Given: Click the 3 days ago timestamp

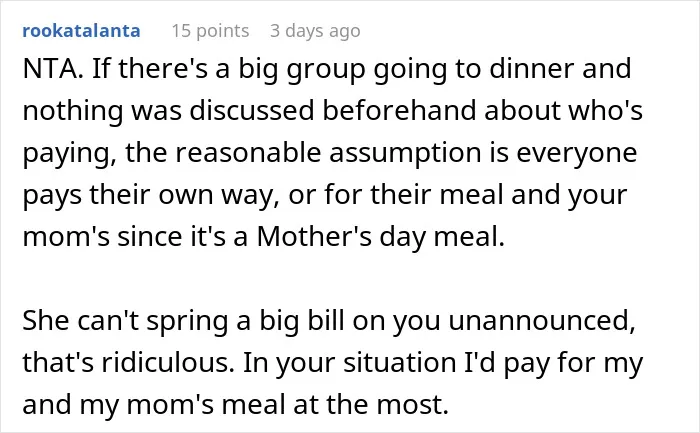Looking at the screenshot, I should click(x=315, y=31).
